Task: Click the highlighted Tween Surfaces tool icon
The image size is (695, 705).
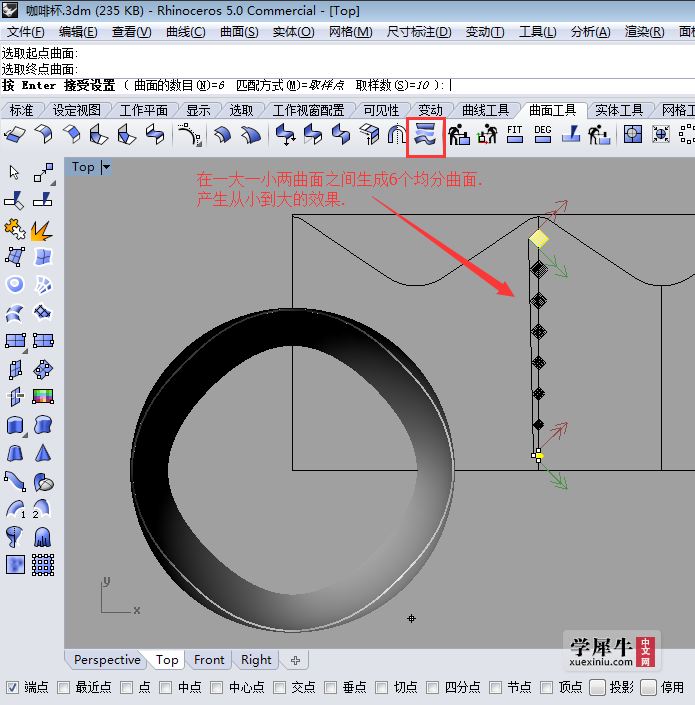Action: tap(425, 134)
